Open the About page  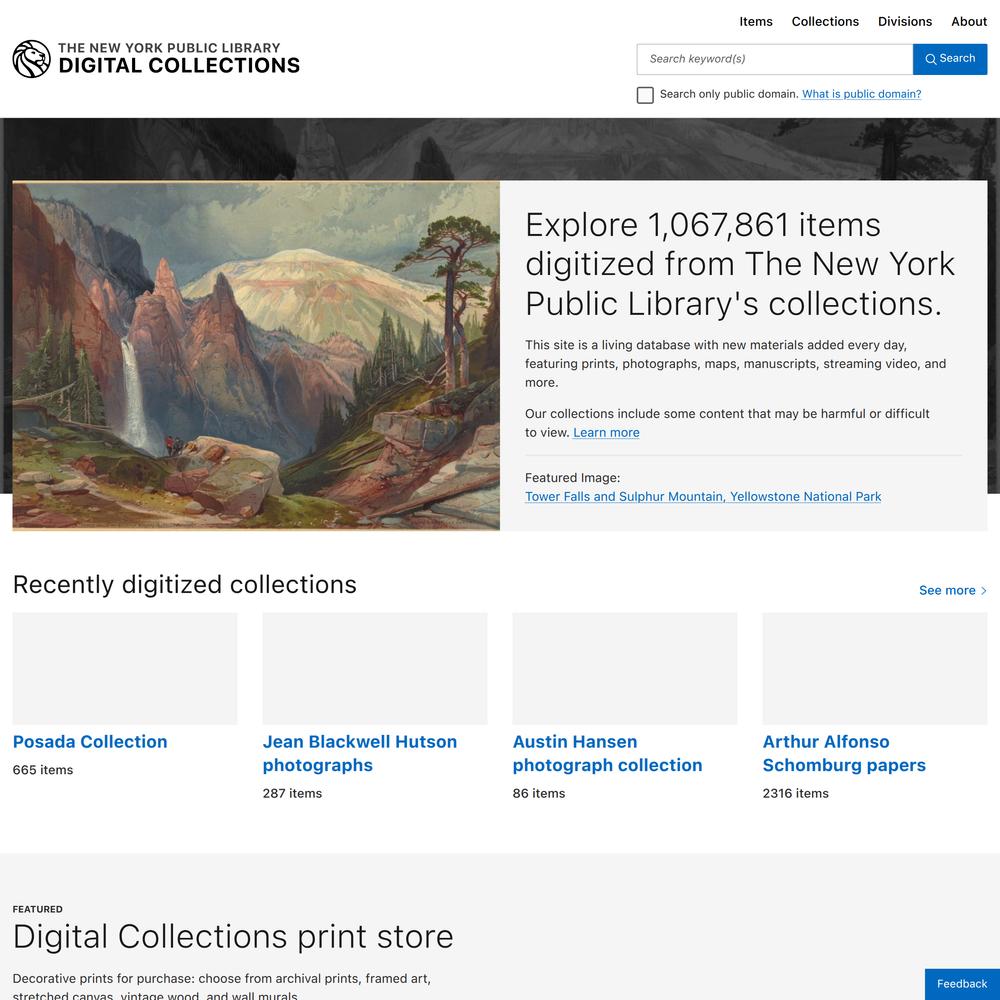(969, 22)
